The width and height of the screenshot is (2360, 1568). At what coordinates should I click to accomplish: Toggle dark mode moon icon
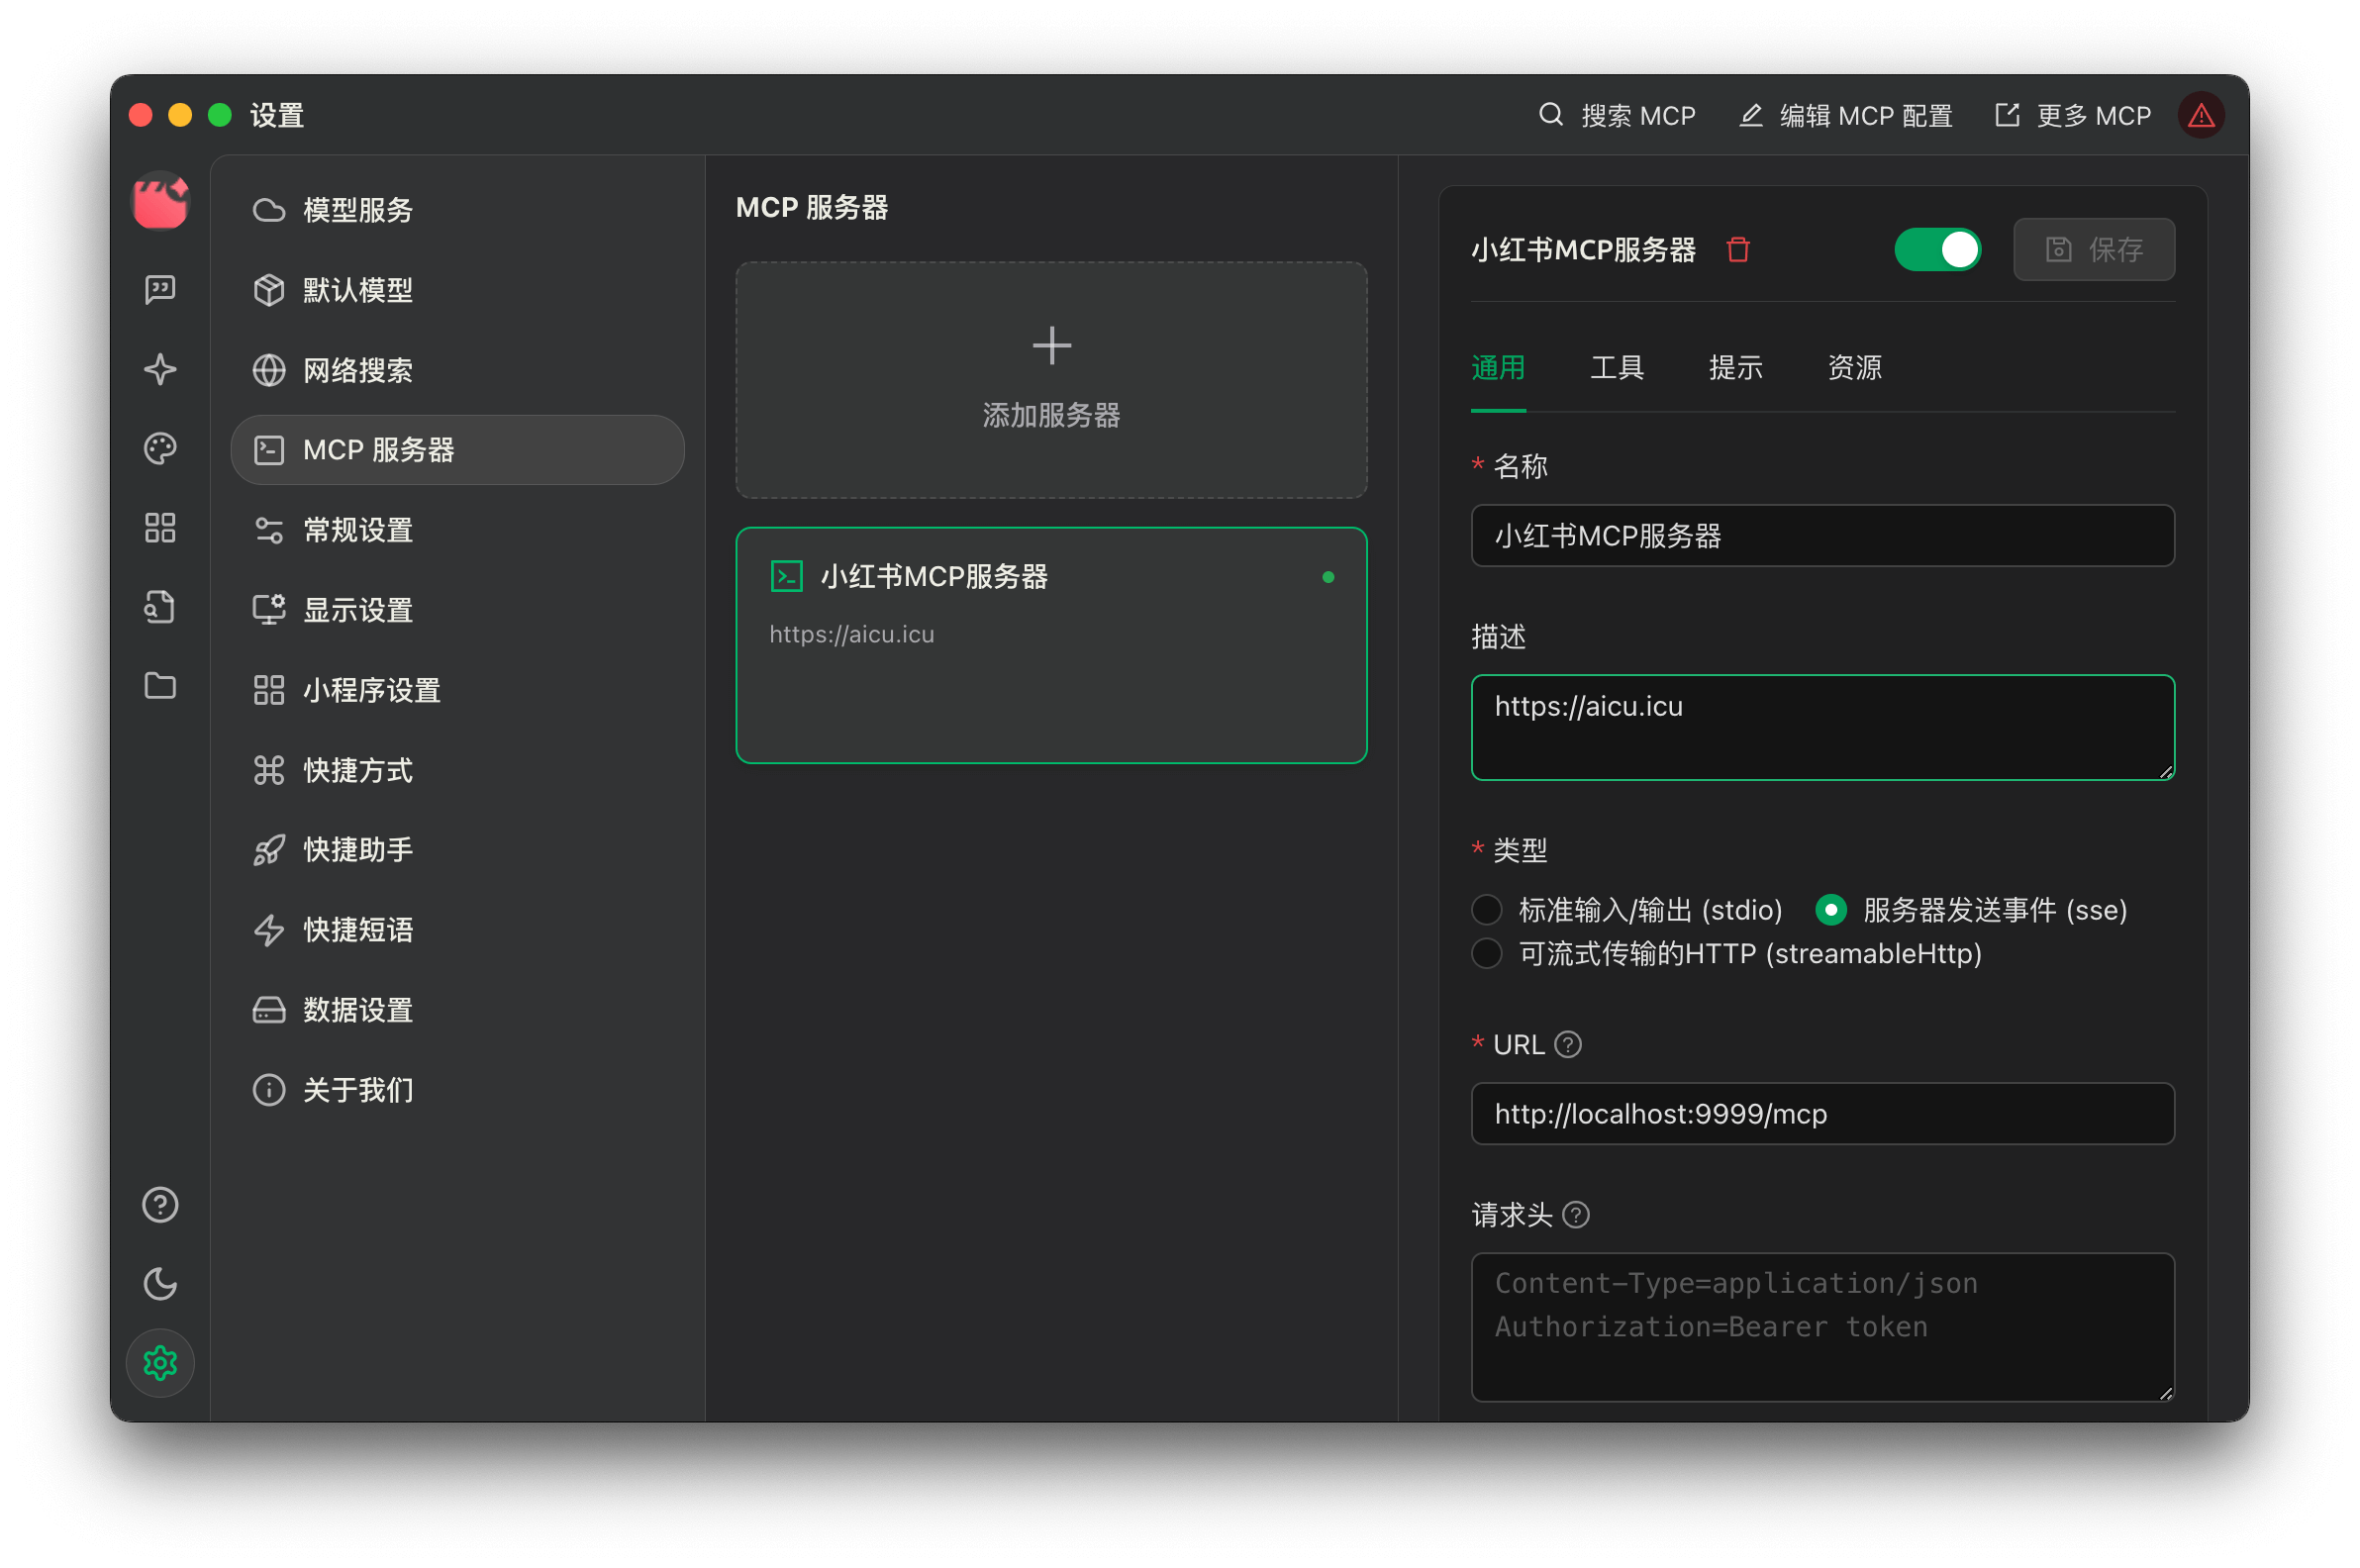point(160,1284)
